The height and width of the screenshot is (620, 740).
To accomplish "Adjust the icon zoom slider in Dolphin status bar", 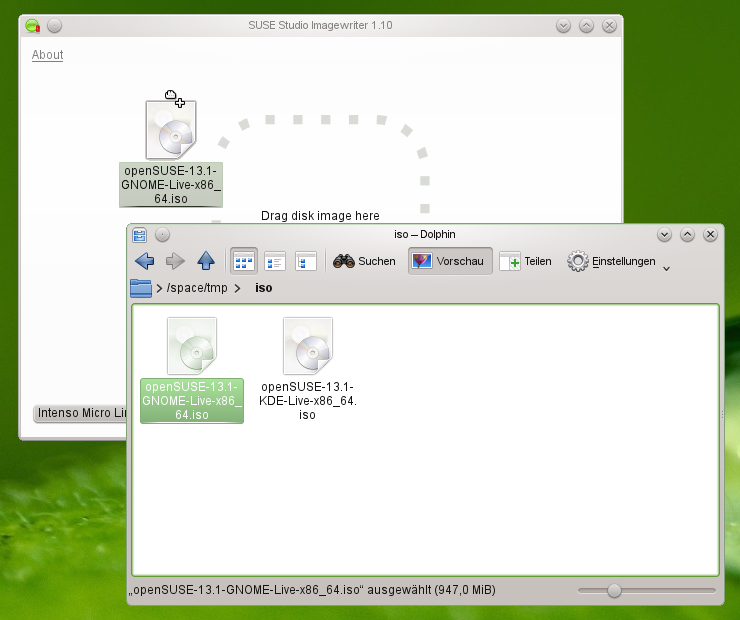I will (614, 590).
